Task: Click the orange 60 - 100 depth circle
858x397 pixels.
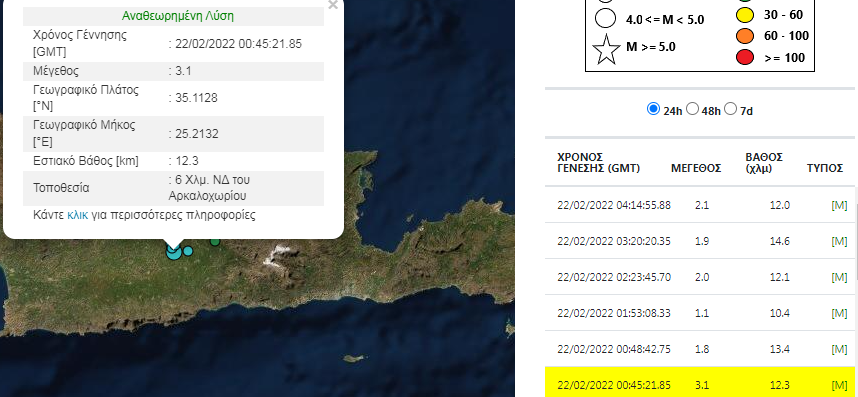Action: (x=745, y=36)
